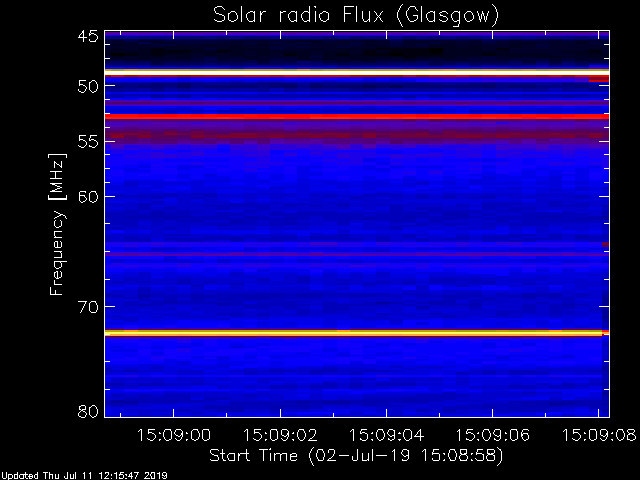Click the frequency tick label 50
Image resolution: width=640 pixels, height=480 pixels.
[88, 86]
